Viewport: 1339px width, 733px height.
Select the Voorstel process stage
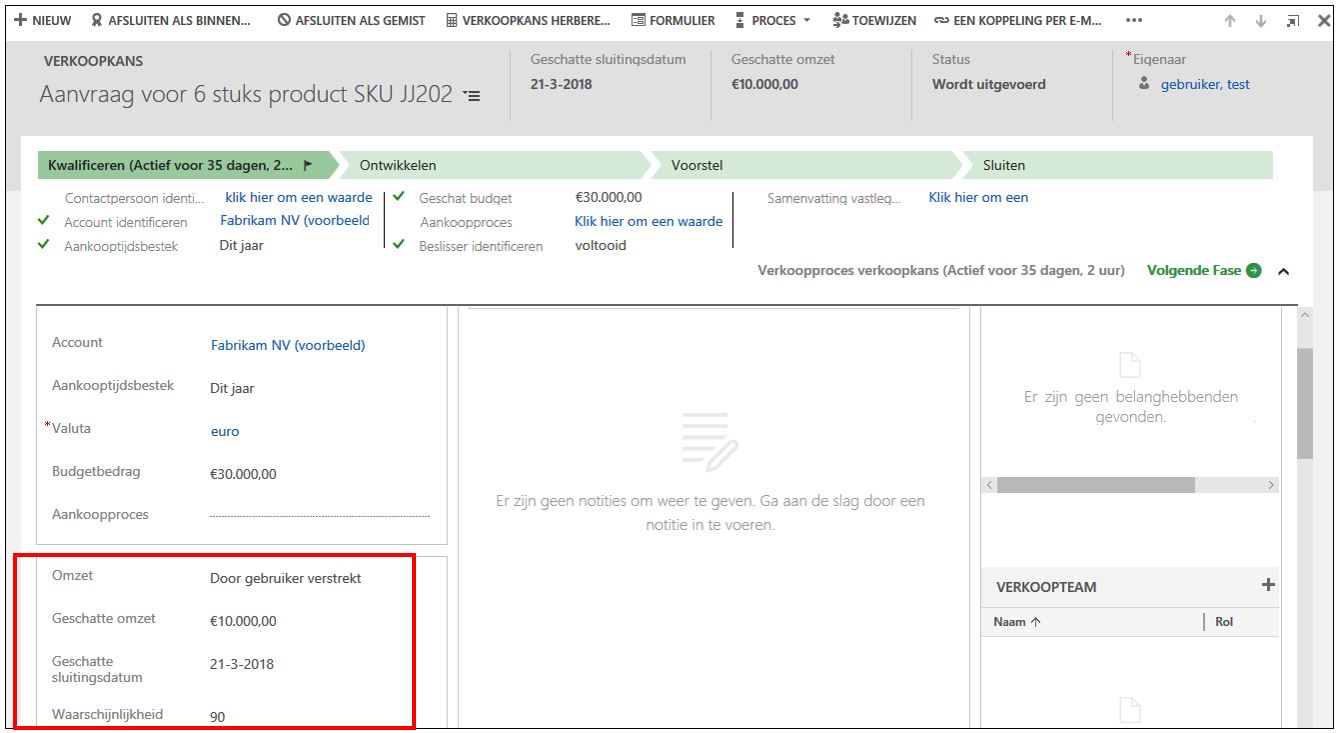point(806,165)
